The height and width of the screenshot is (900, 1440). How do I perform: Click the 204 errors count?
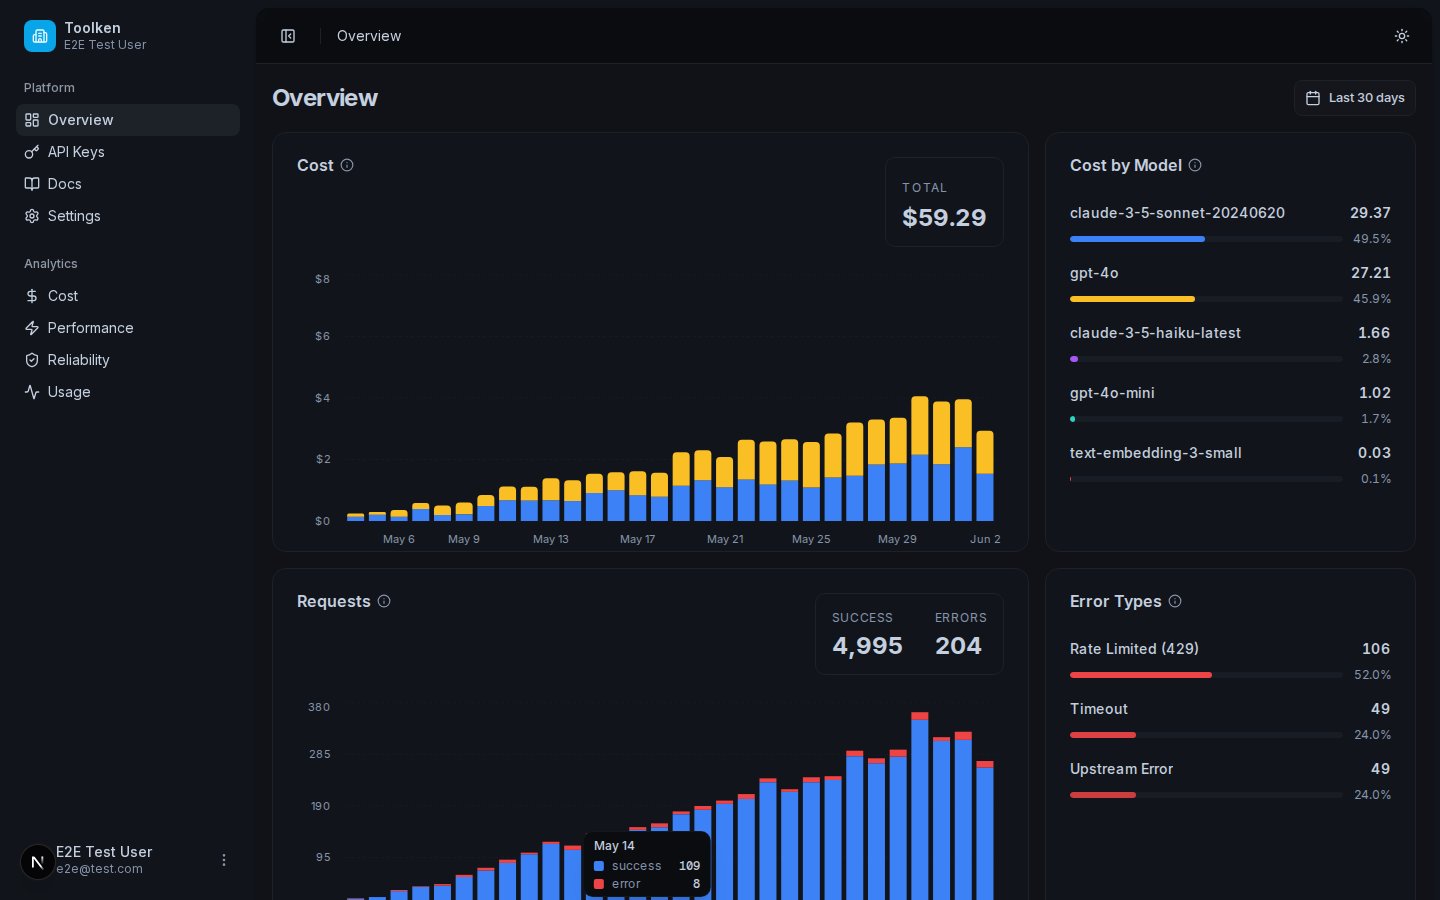click(x=958, y=646)
